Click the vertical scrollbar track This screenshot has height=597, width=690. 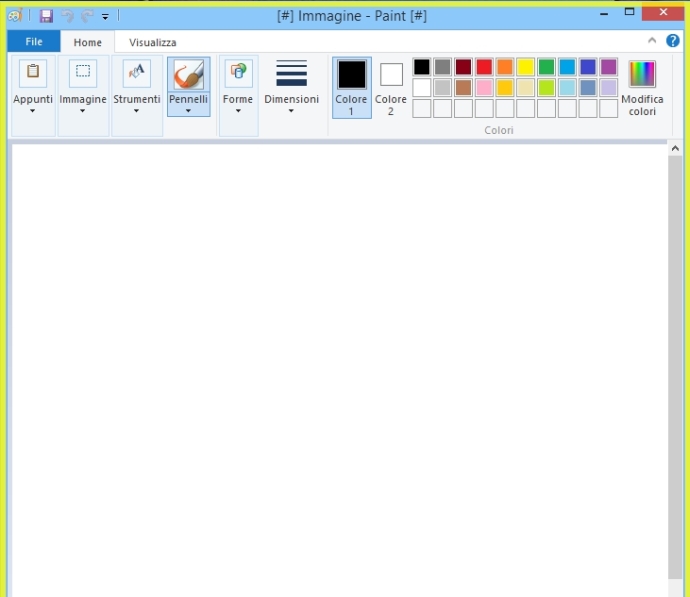pos(675,367)
